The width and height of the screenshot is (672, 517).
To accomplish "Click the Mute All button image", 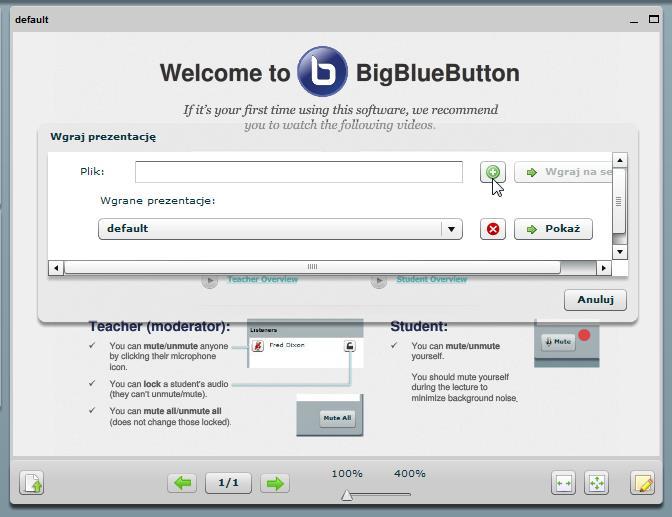I will [x=337, y=418].
